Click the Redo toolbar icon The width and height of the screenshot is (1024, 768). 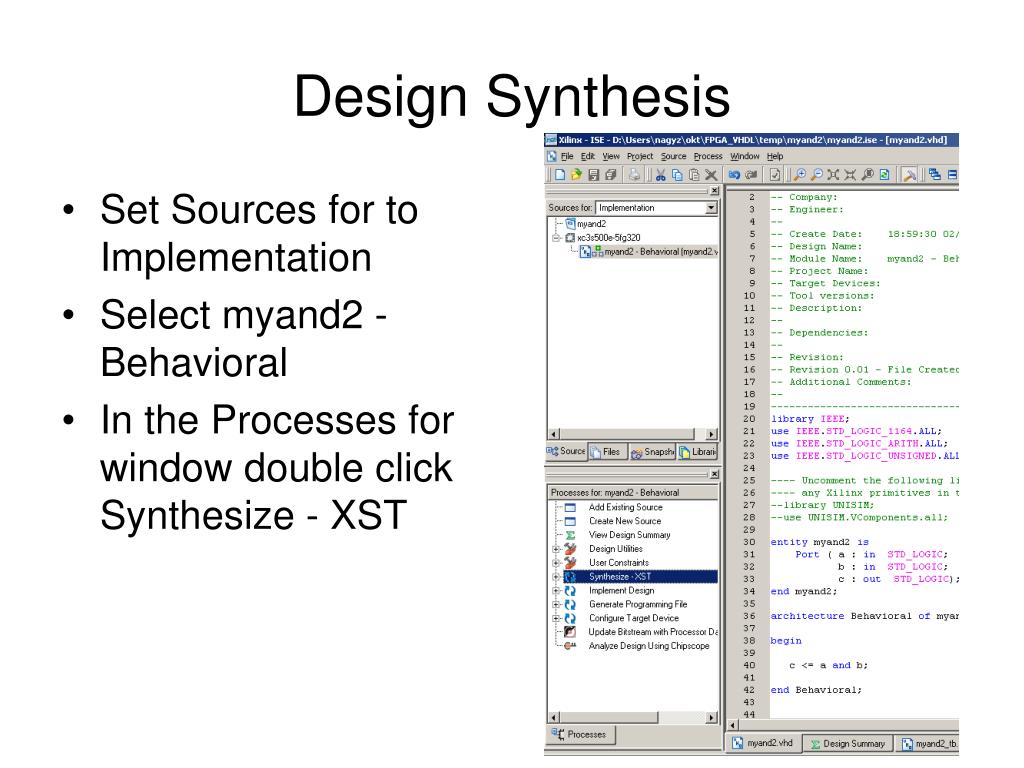pos(751,174)
